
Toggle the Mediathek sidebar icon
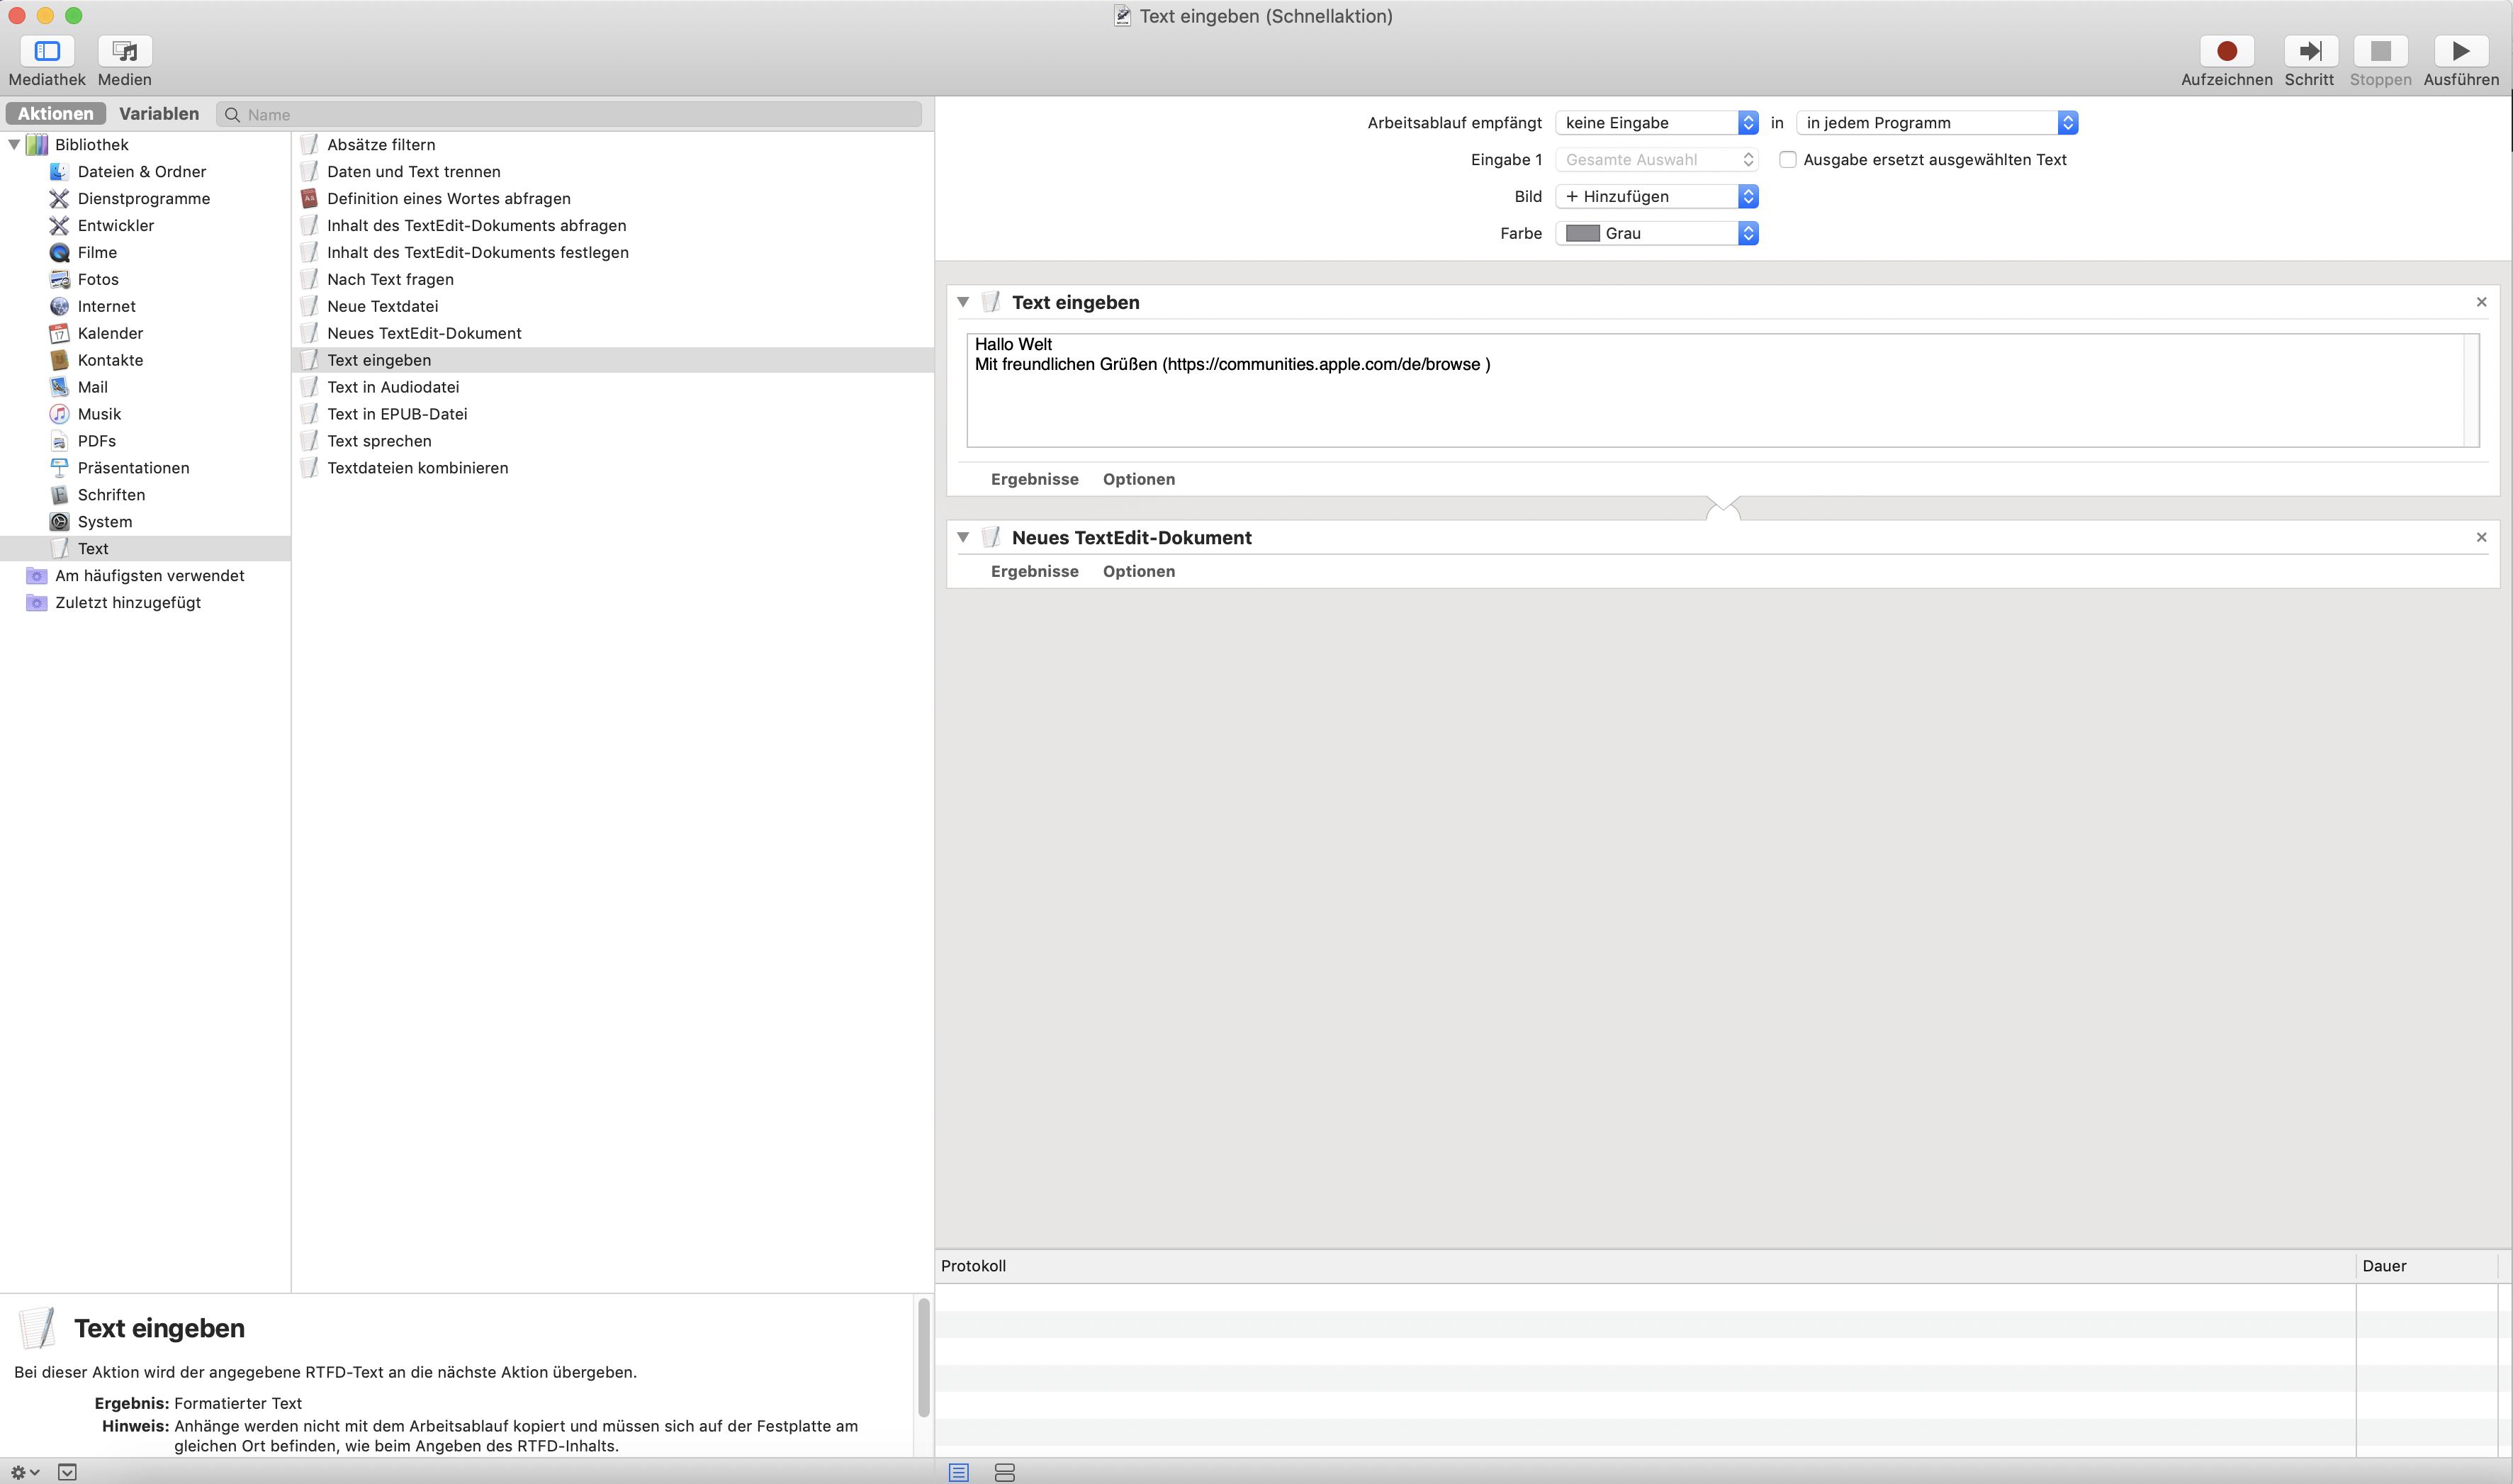point(47,51)
